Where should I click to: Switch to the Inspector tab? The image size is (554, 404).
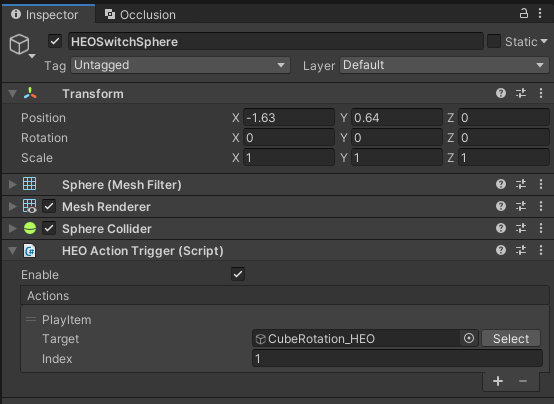[x=48, y=14]
